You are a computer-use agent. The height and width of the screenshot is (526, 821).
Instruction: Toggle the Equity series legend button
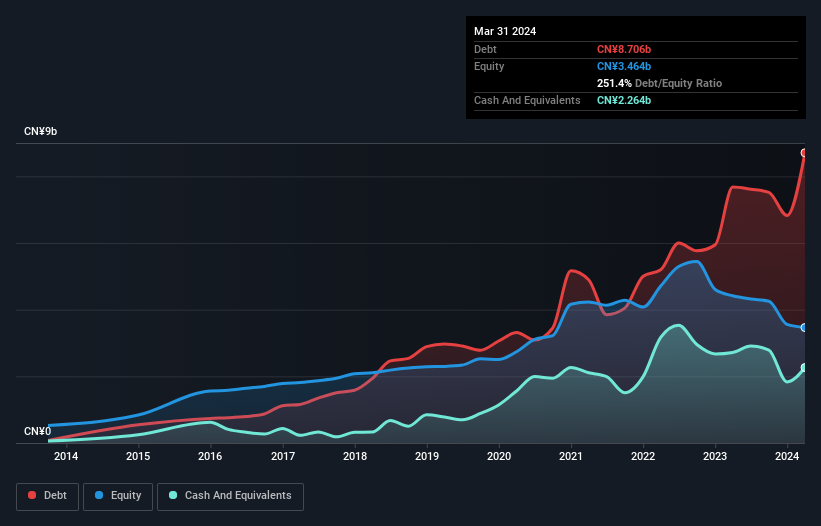coord(118,496)
